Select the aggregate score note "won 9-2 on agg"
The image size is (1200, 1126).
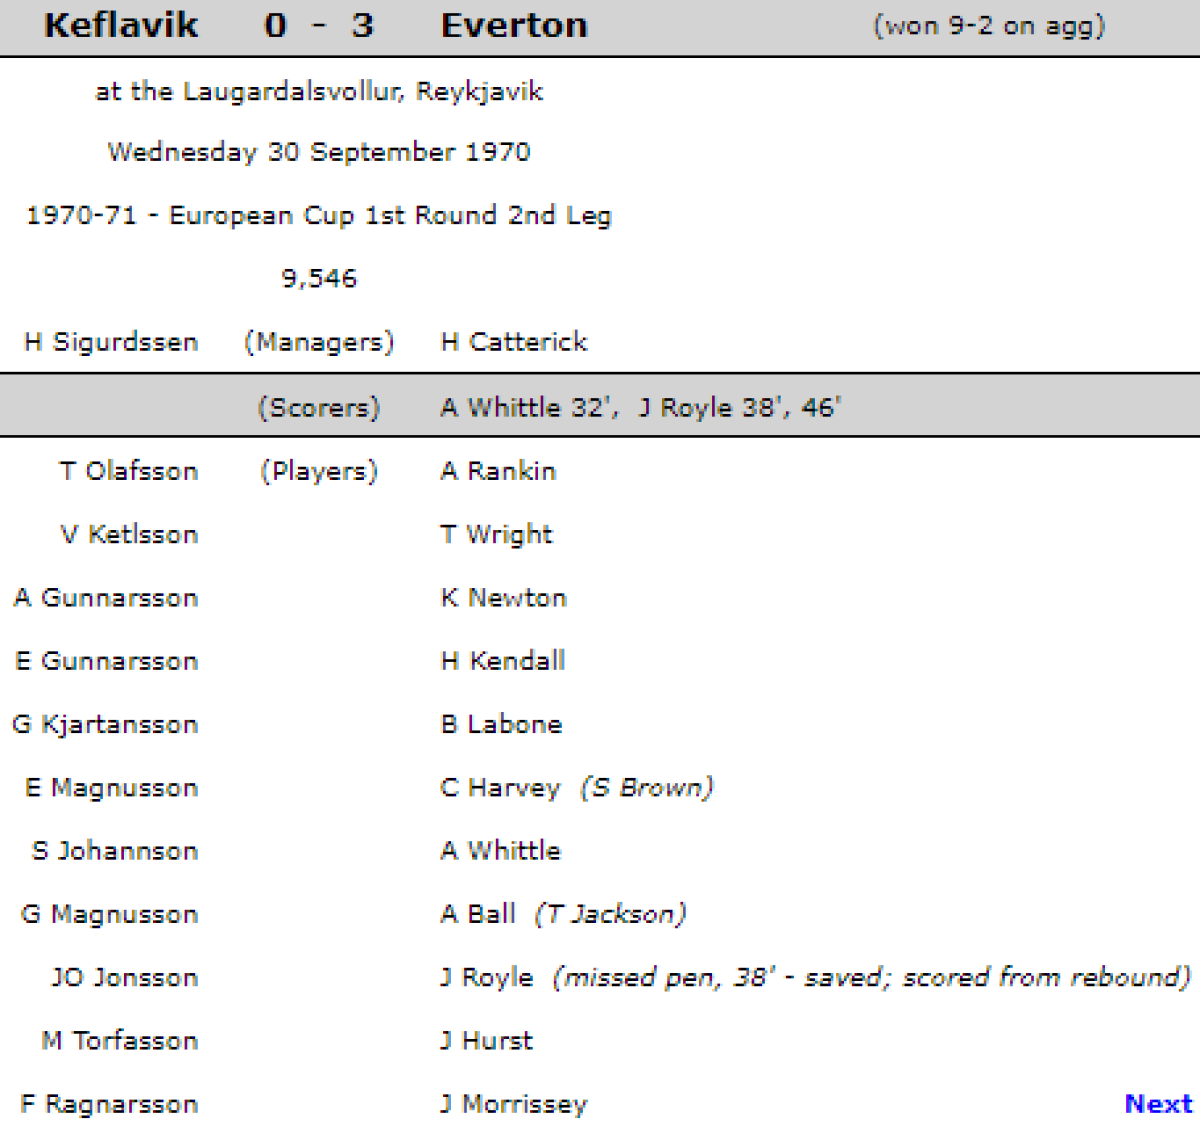coord(989,26)
